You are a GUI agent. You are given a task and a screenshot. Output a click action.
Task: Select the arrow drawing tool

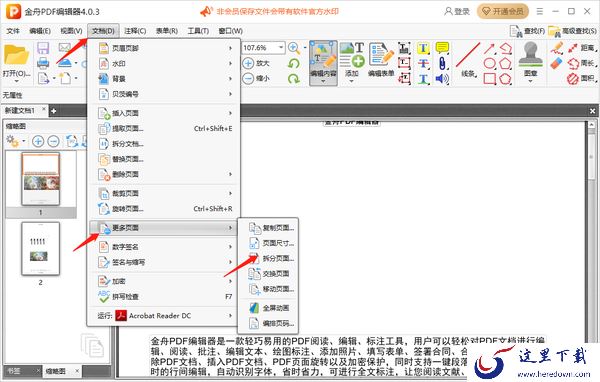click(x=490, y=48)
